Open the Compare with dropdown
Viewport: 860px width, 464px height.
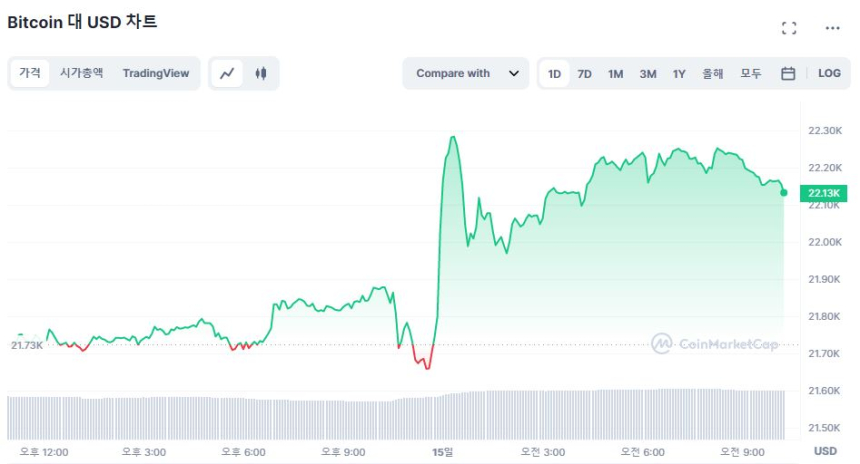(x=453, y=73)
